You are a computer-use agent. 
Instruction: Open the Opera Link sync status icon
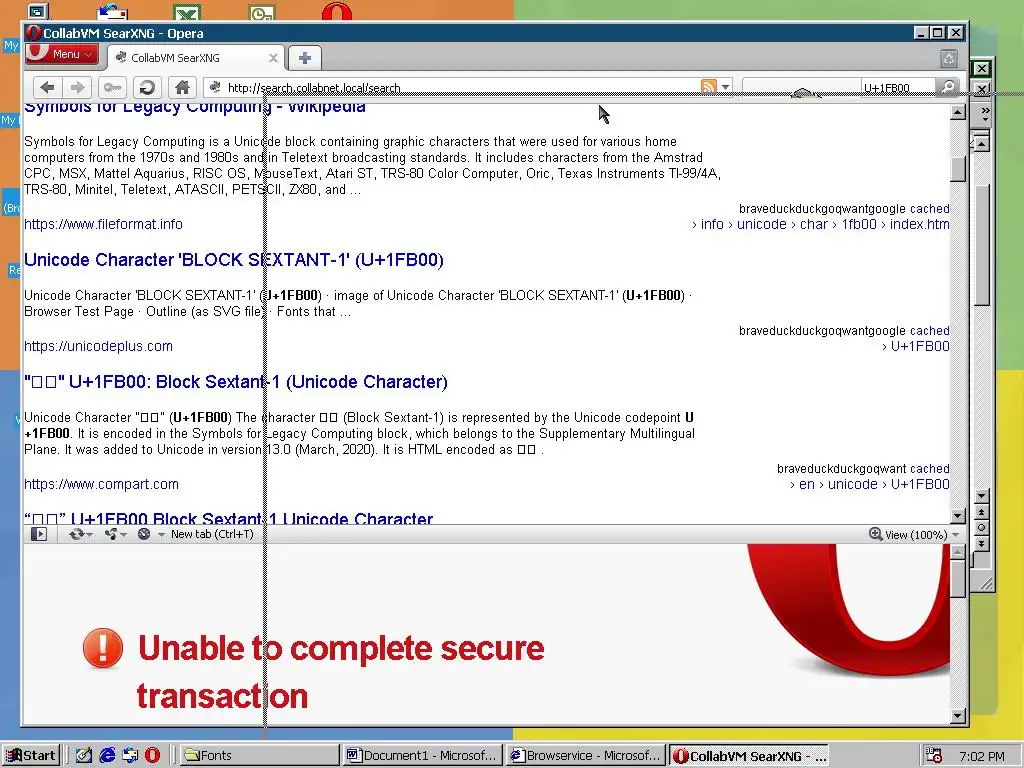click(x=80, y=534)
